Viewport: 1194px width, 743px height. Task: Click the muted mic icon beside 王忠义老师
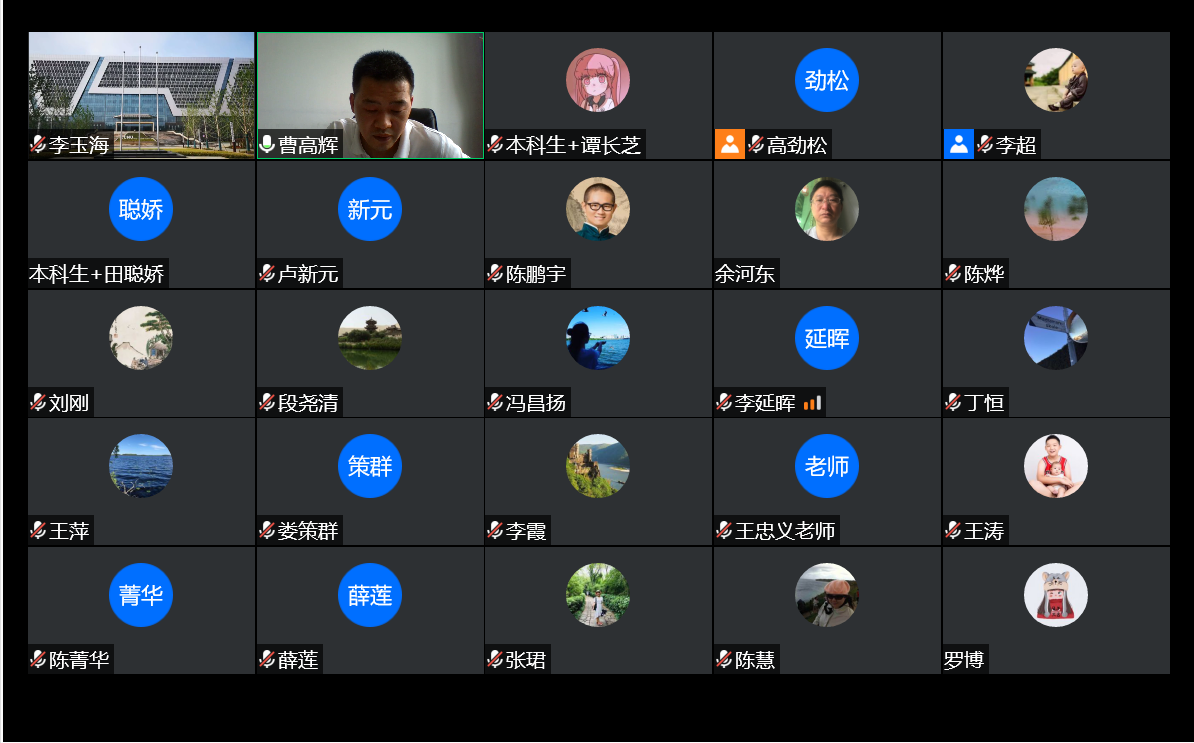coord(724,531)
